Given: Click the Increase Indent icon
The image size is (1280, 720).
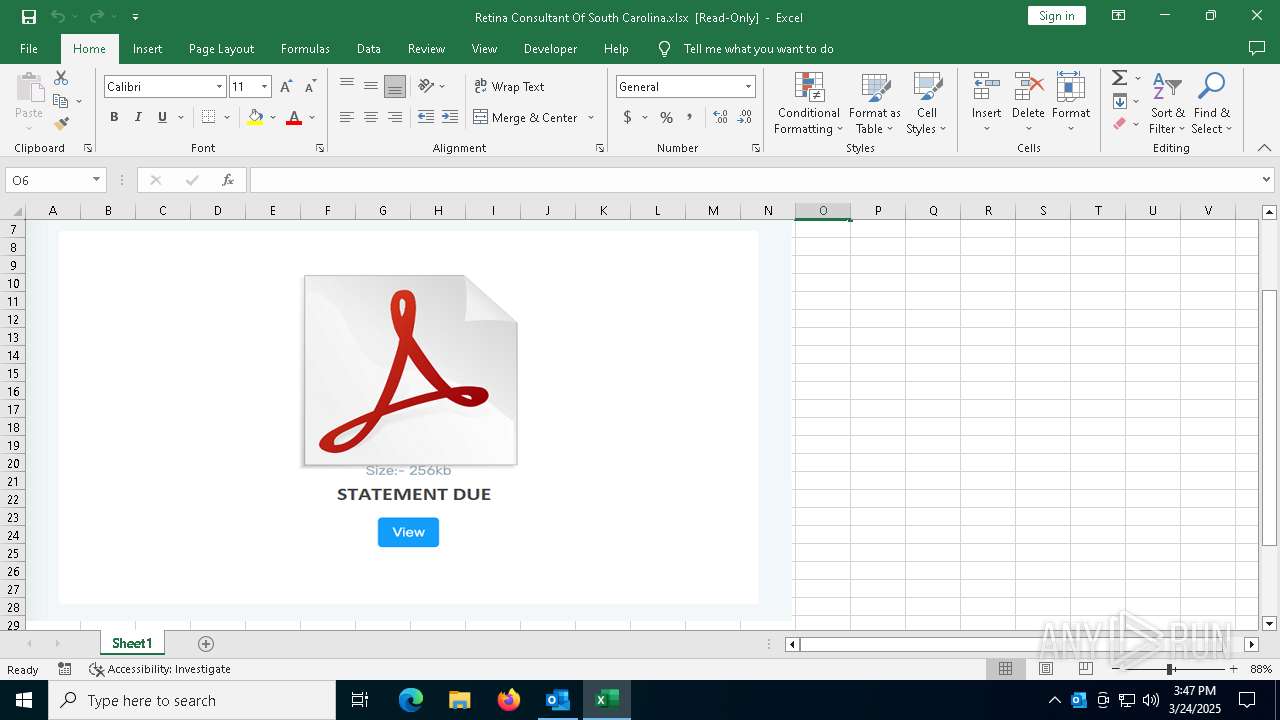Looking at the screenshot, I should coord(450,117).
